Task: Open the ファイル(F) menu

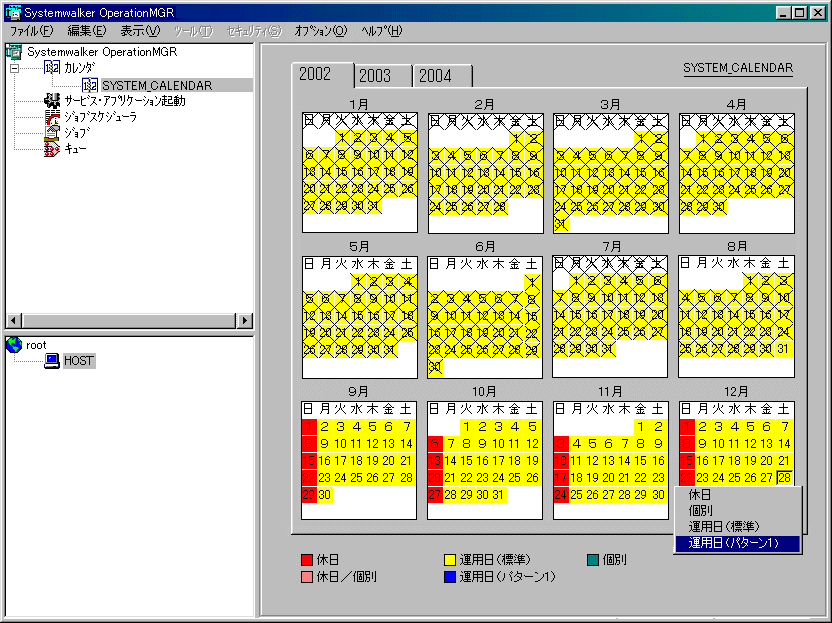Action: 32,31
